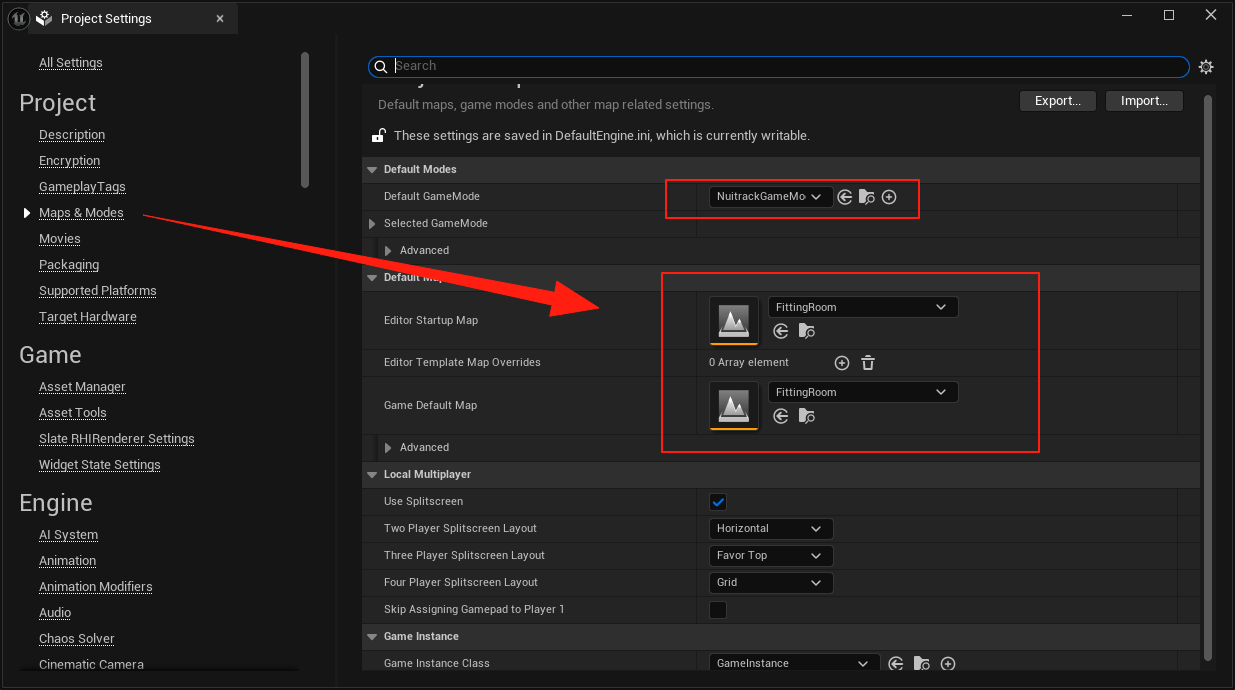This screenshot has height=690, width=1235.
Task: Open the Game Instance Class dropdown
Action: pos(795,663)
